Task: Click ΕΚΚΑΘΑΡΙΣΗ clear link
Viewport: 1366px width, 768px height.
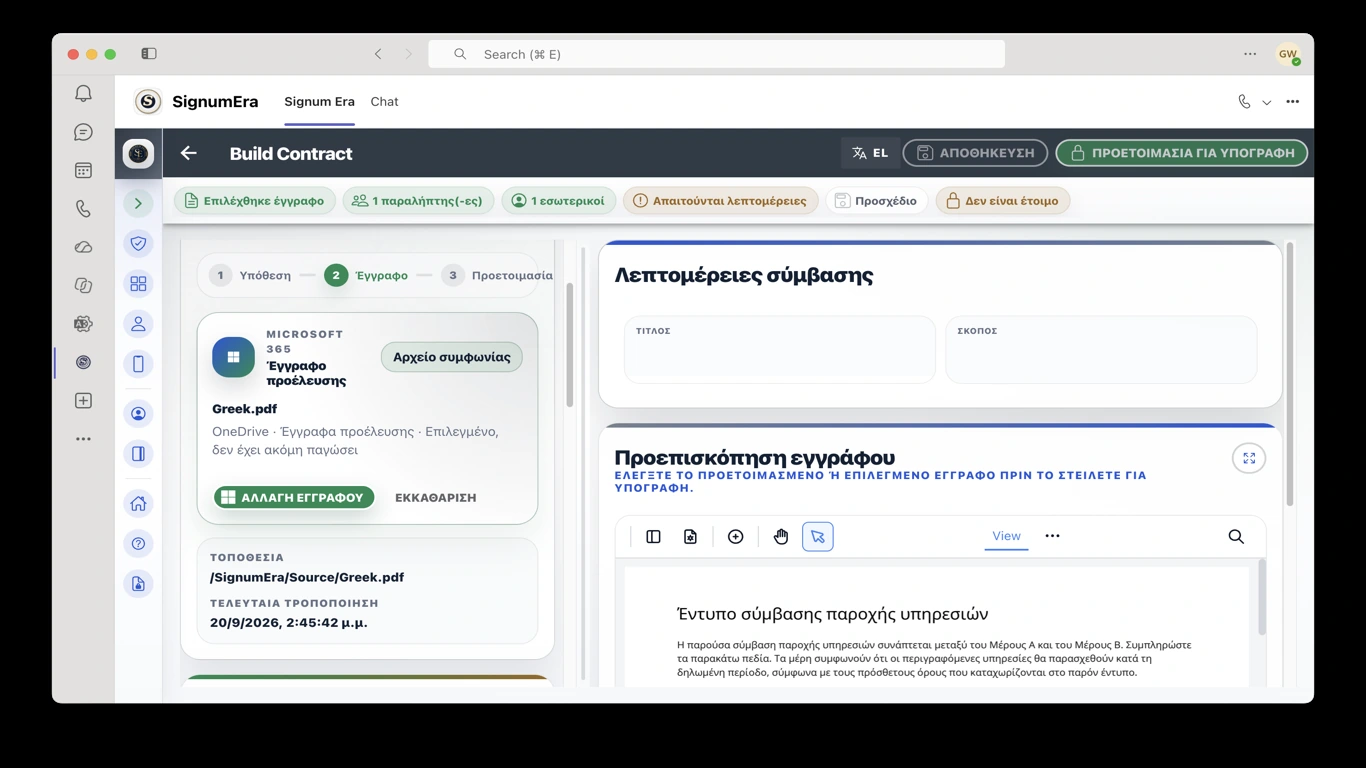Action: tap(435, 497)
